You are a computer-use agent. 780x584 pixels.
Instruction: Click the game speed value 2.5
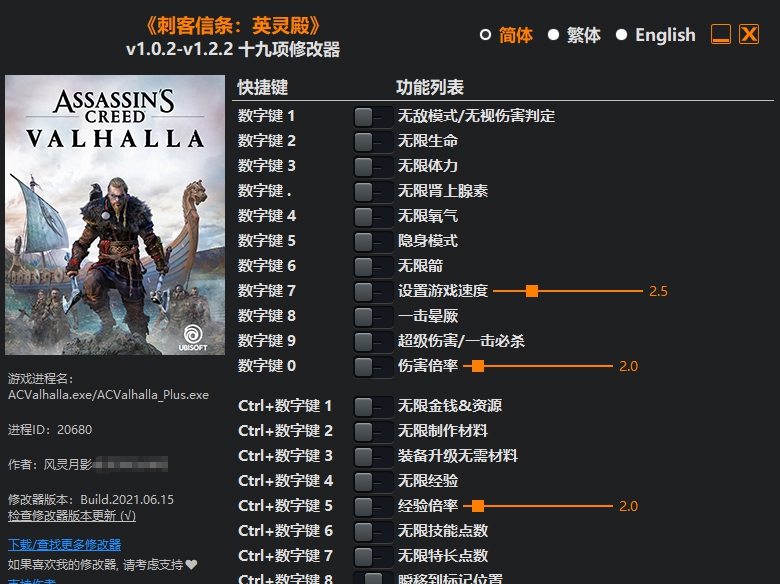[658, 292]
